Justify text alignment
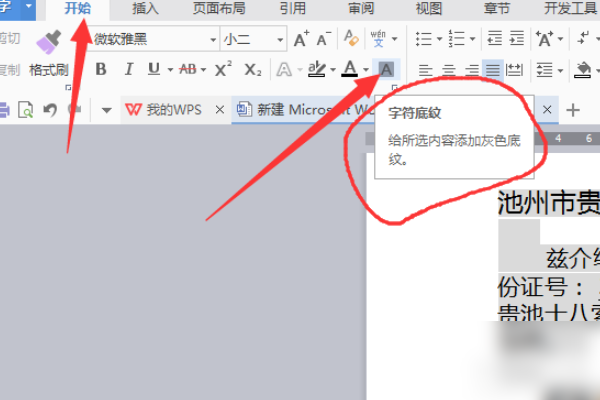The width and height of the screenshot is (600, 400). click(493, 70)
